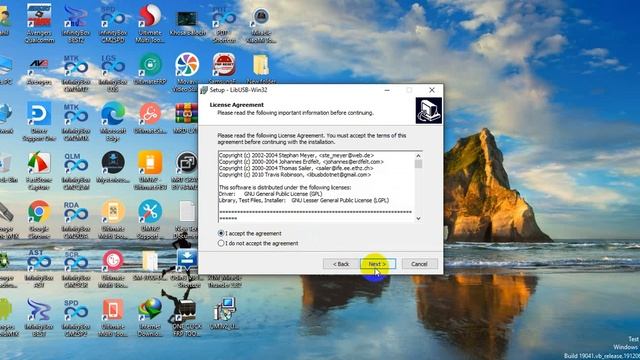Image resolution: width=640 pixels, height=360 pixels.
Task: Cancel the LibUSB-Win32 setup
Action: click(x=419, y=264)
